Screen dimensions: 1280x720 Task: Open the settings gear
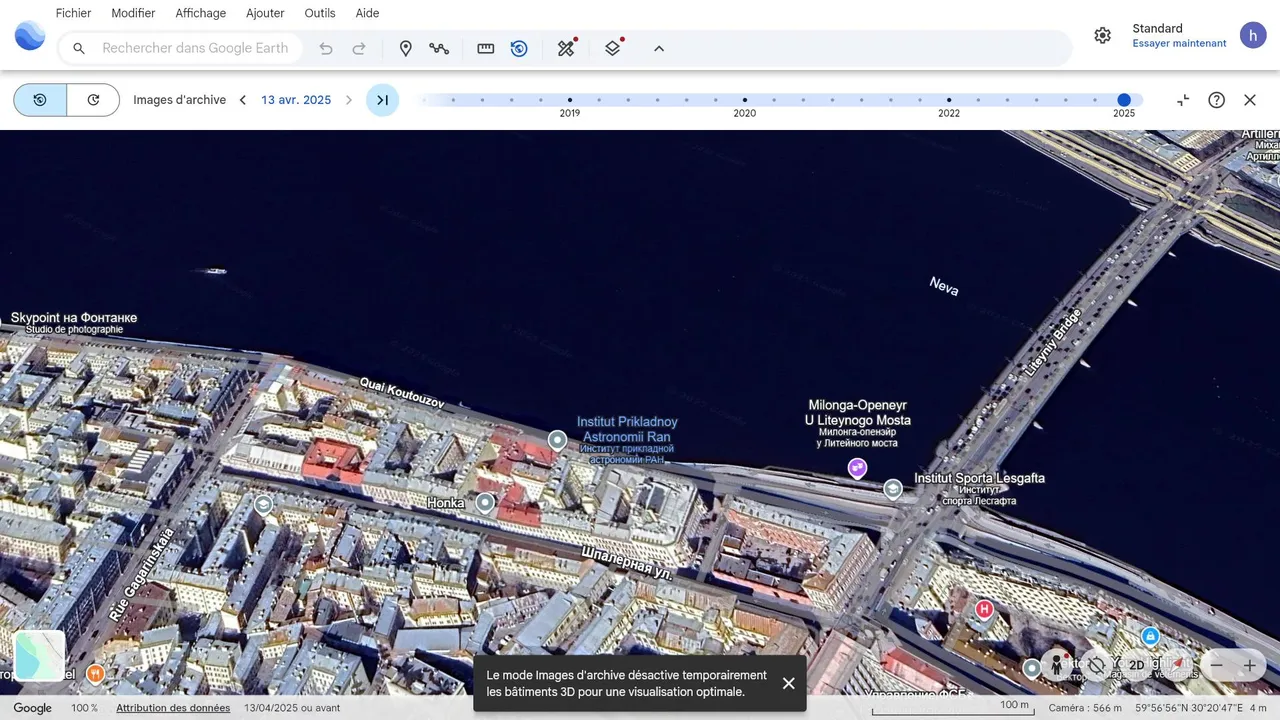(1102, 35)
